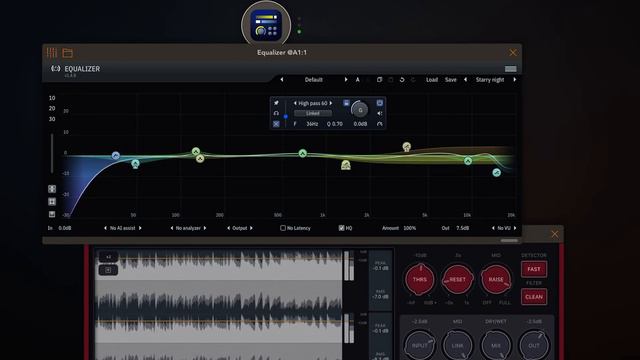Click the undo arrow in preset bar

[x=402, y=80]
